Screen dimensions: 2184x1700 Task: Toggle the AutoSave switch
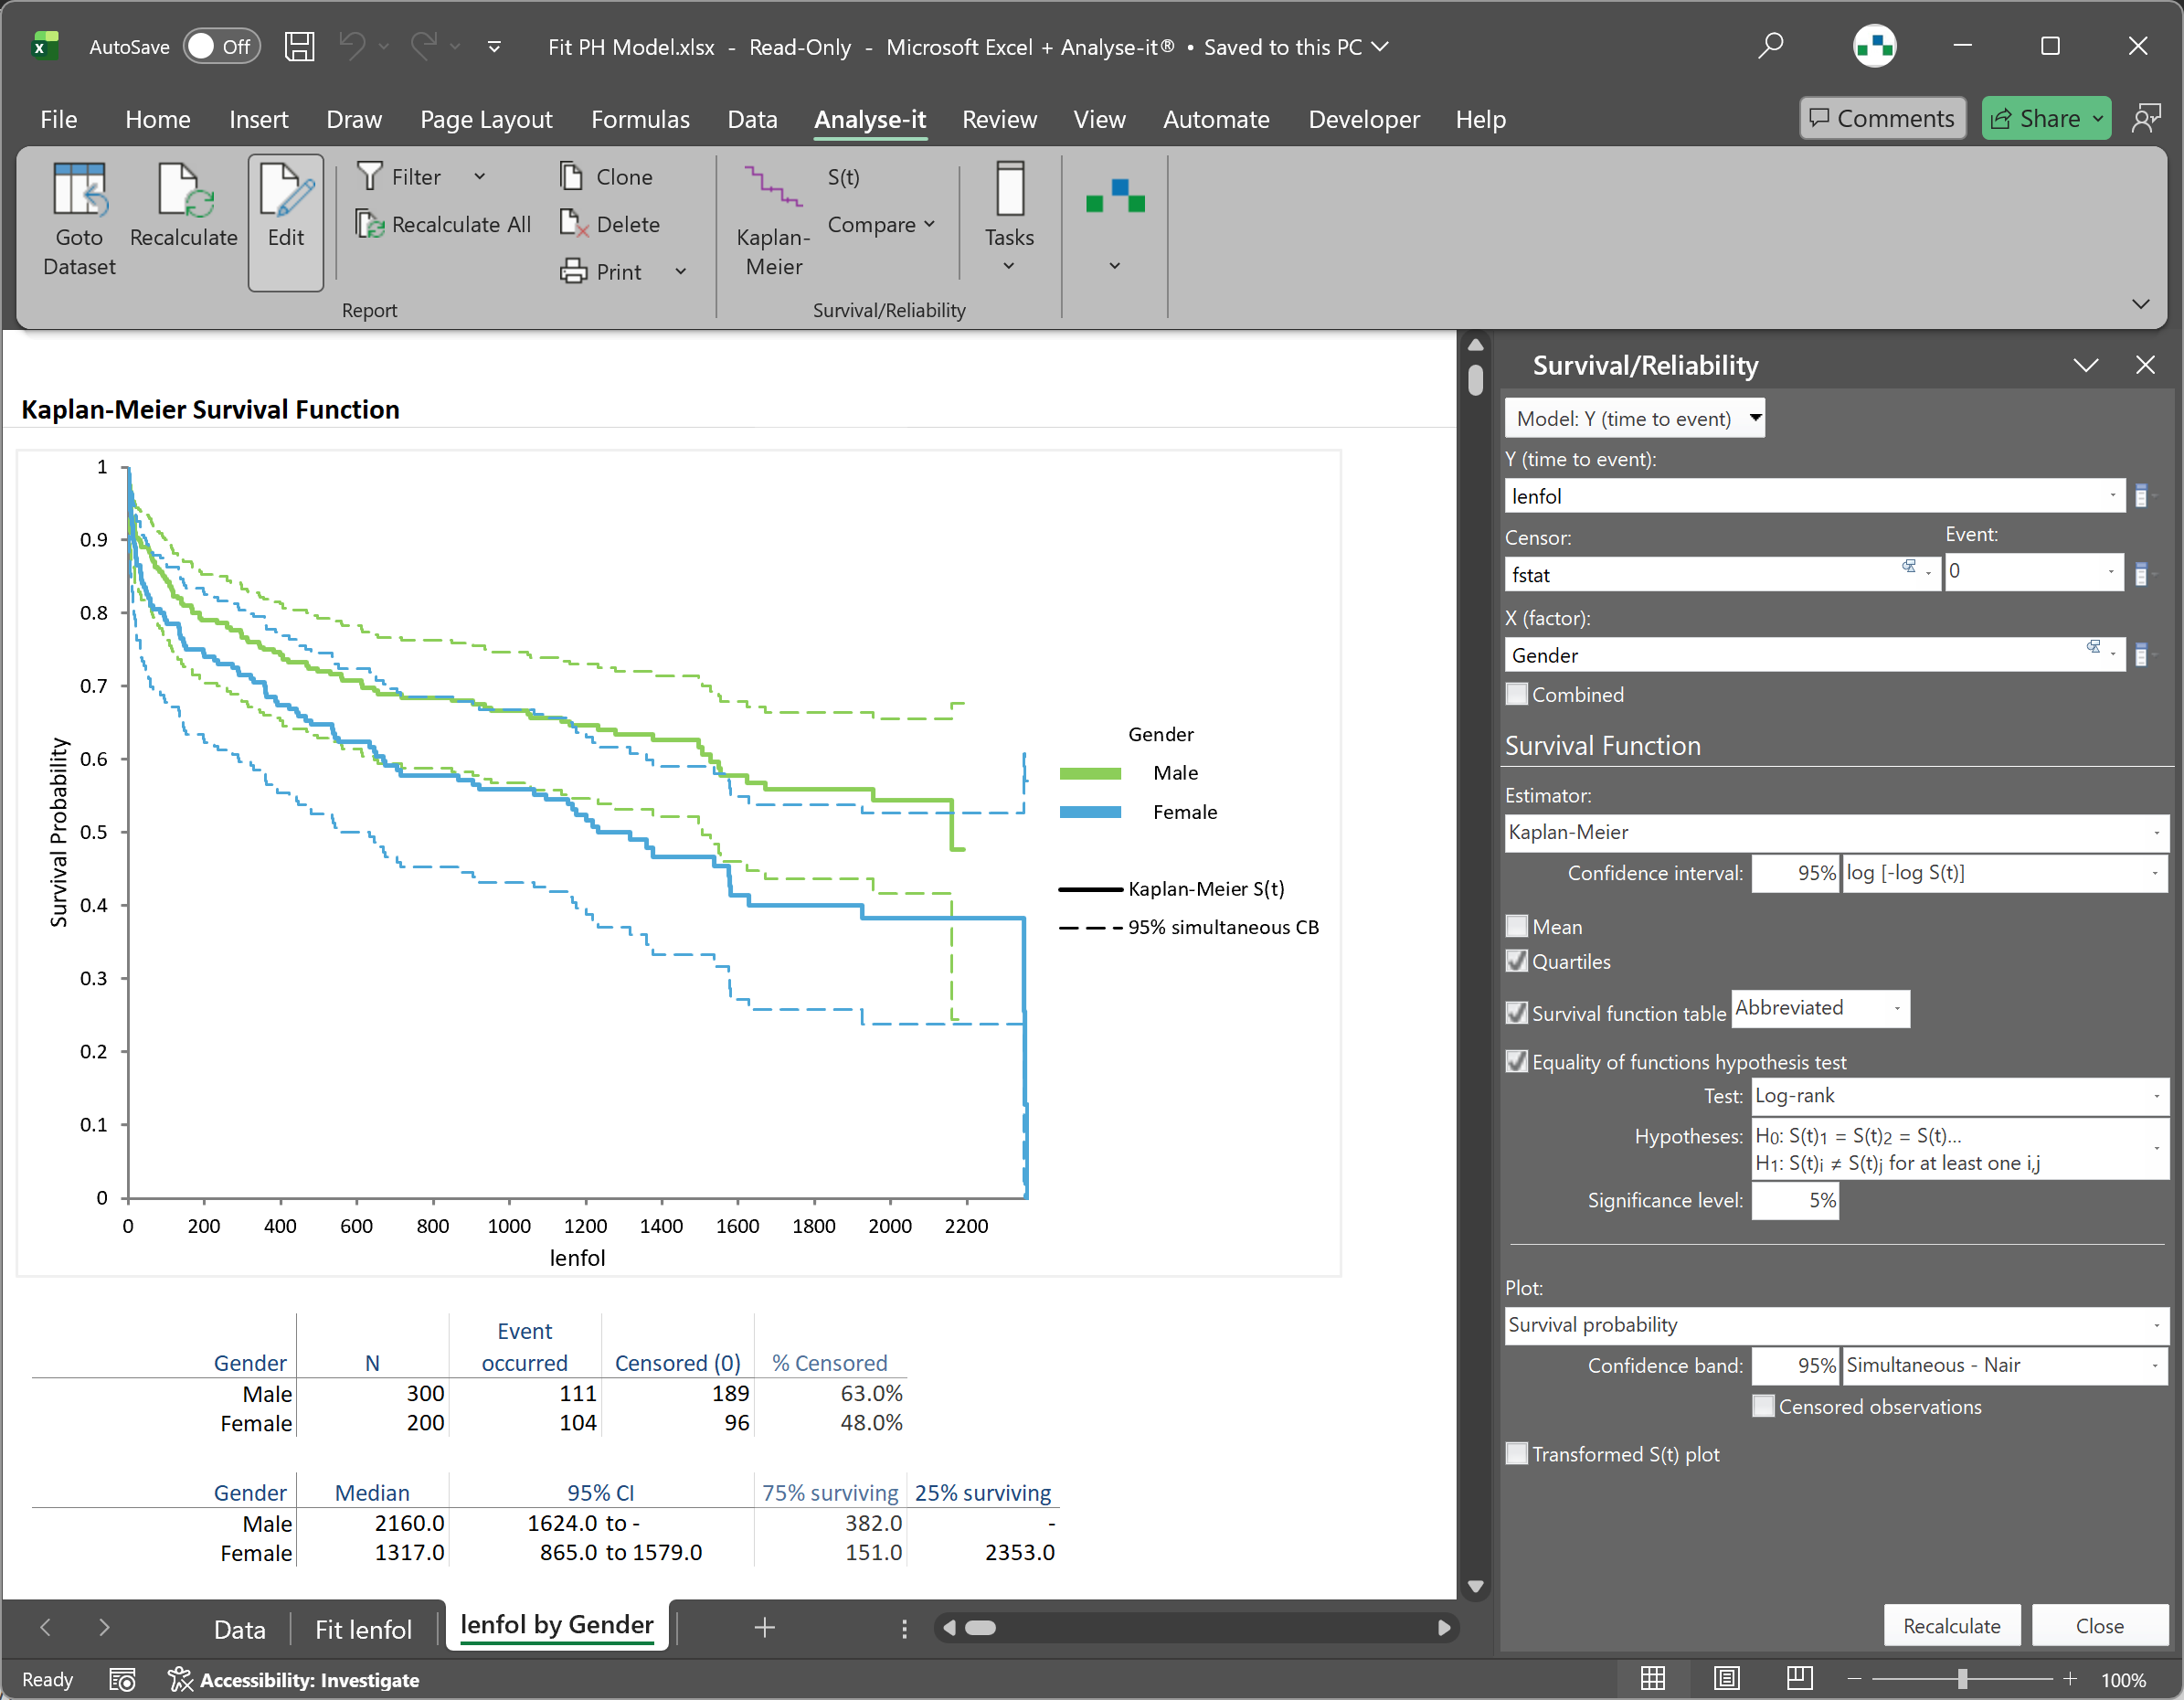[221, 47]
